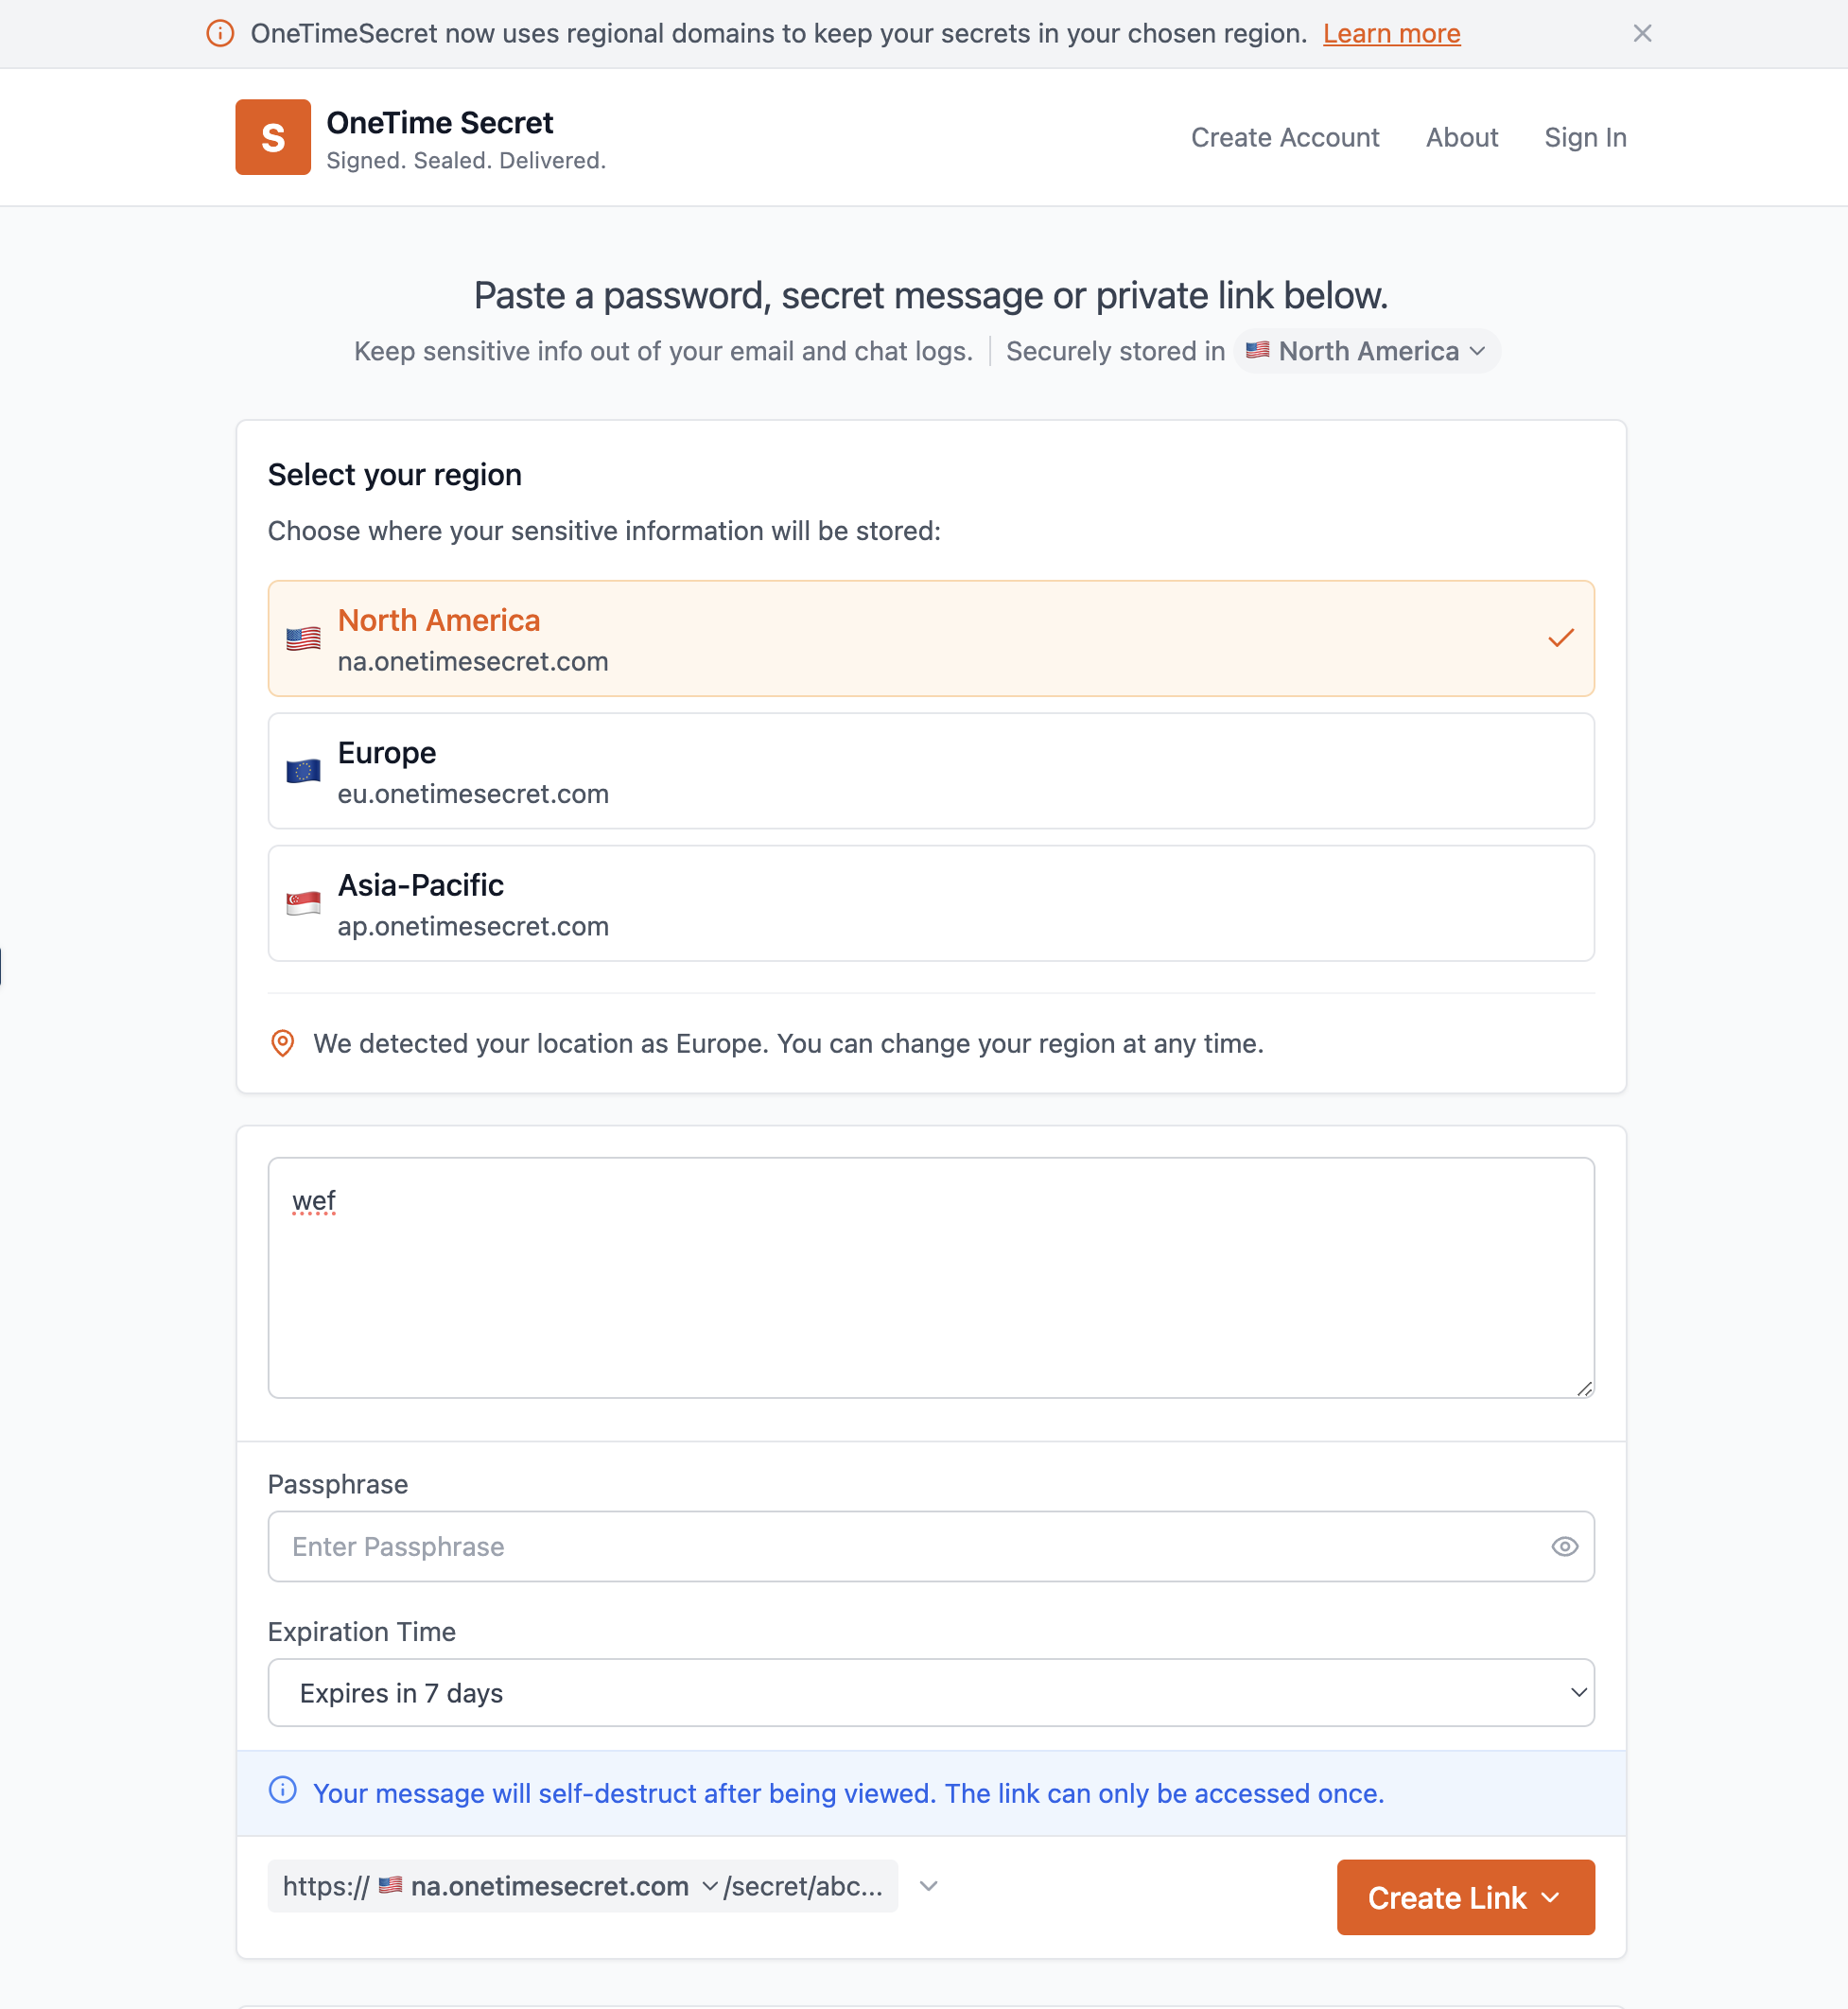The height and width of the screenshot is (2009, 1848).
Task: Click the EU flag icon next to Europe
Action: (x=303, y=771)
